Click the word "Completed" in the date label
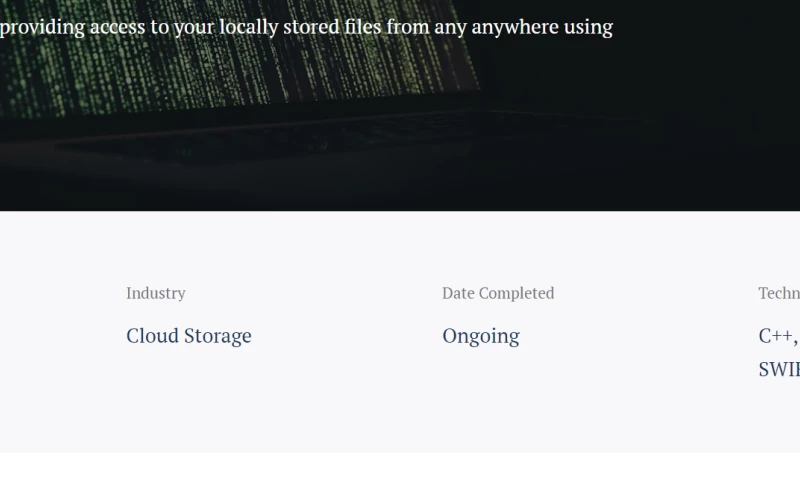This screenshot has height=480, width=800. 516,293
